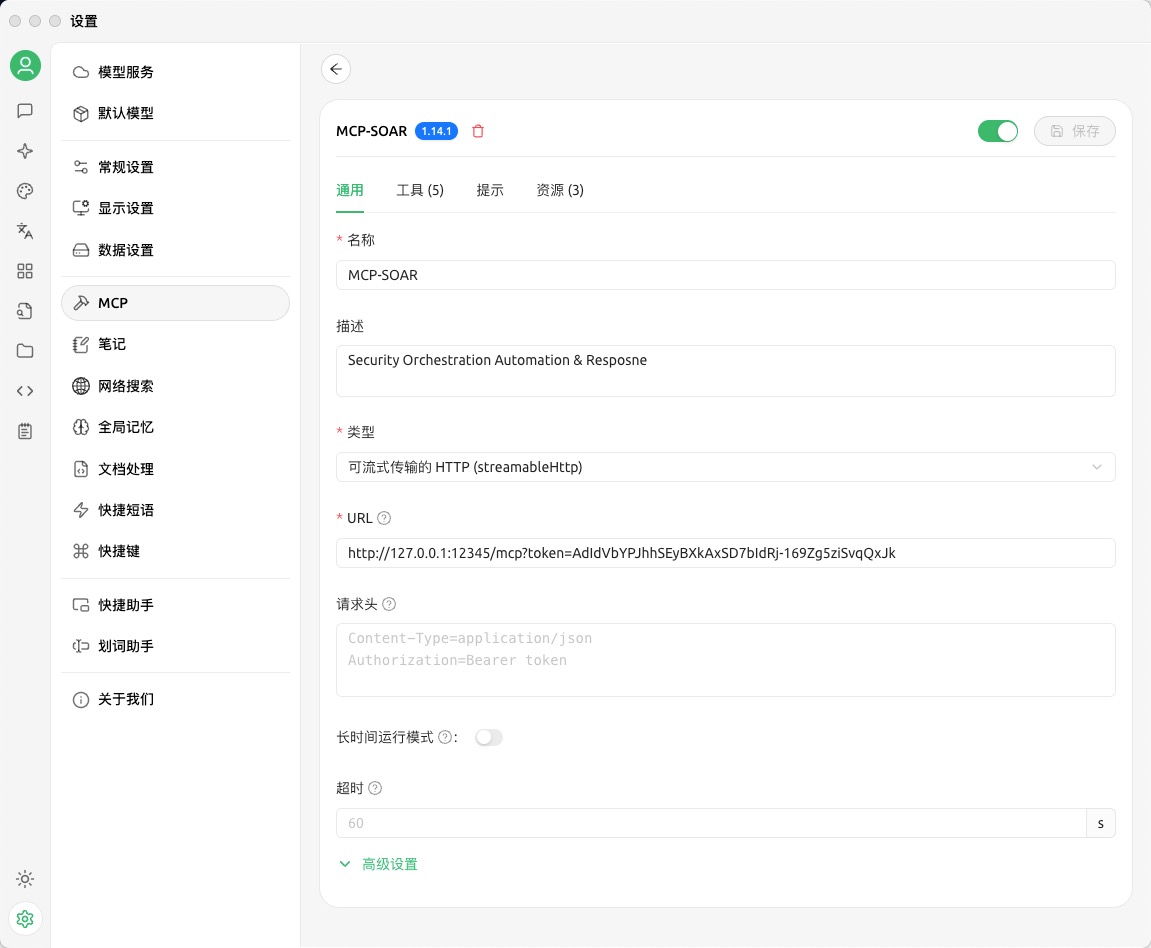The image size is (1151, 948).
Task: Disable the MCP-SOAR server toggle
Action: 997,131
